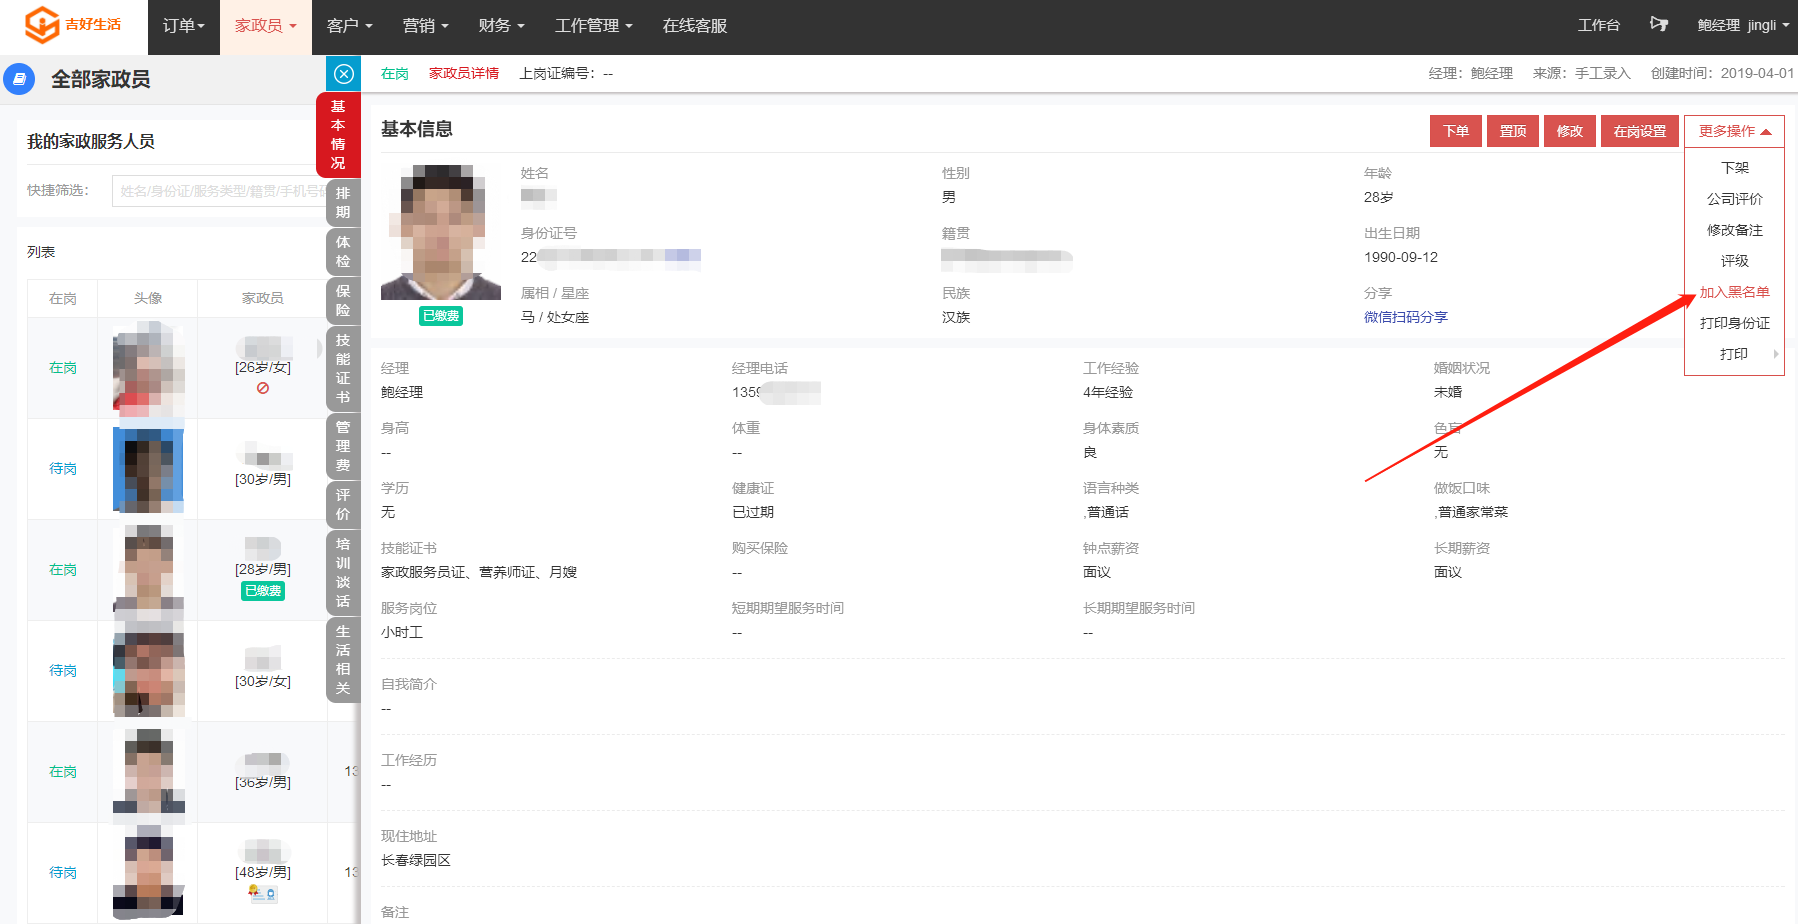Click the large profile photo in 基本信息
This screenshot has height=924, width=1798.
(441, 233)
